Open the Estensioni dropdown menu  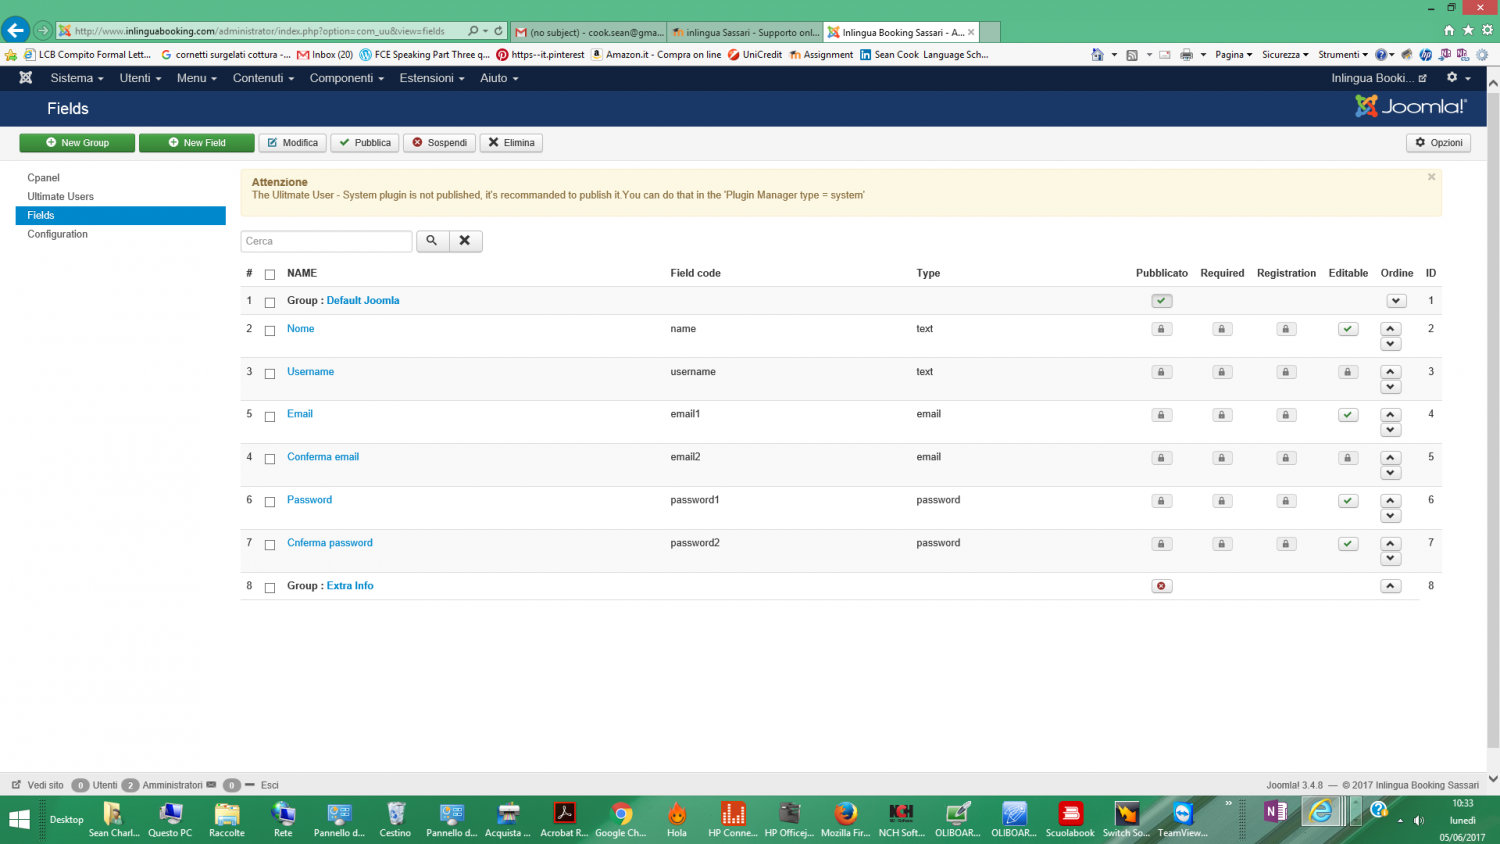(x=431, y=78)
